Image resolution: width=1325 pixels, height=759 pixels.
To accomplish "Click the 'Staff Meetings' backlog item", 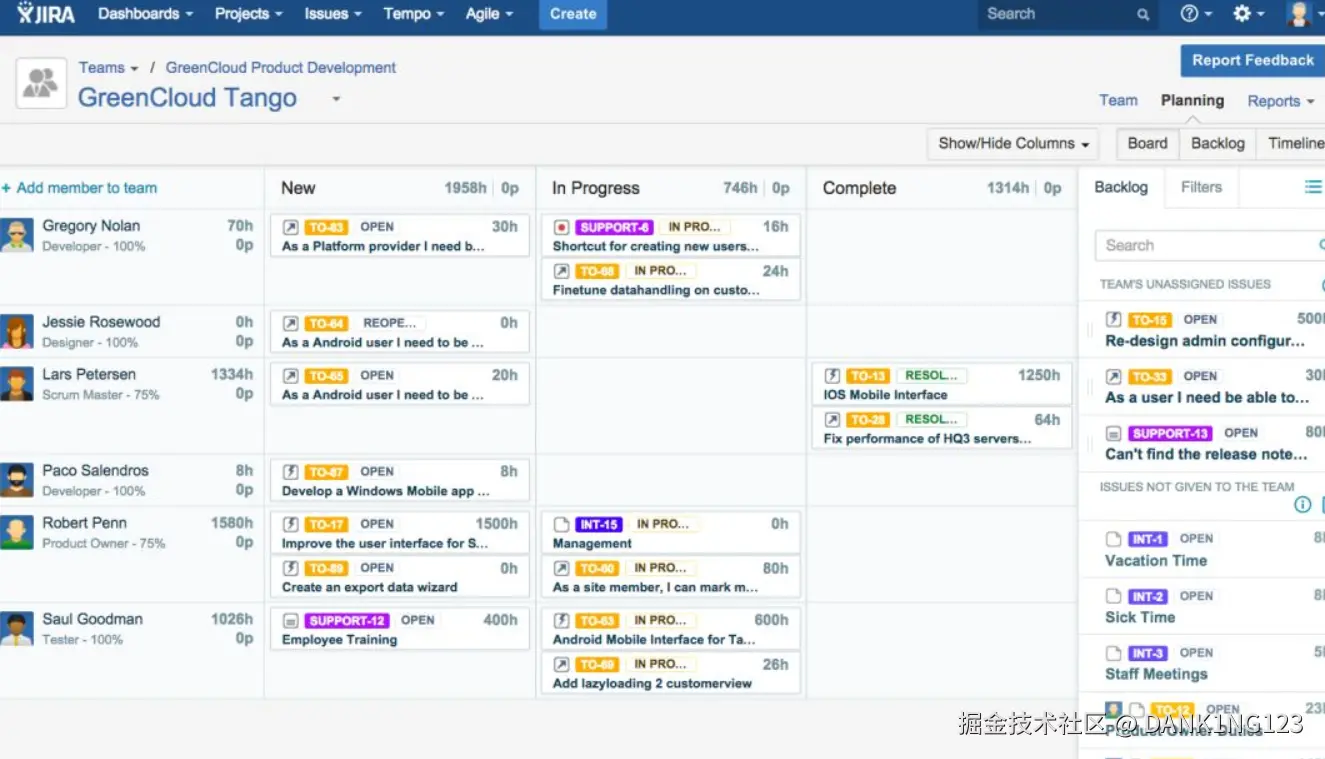I will tap(1156, 674).
